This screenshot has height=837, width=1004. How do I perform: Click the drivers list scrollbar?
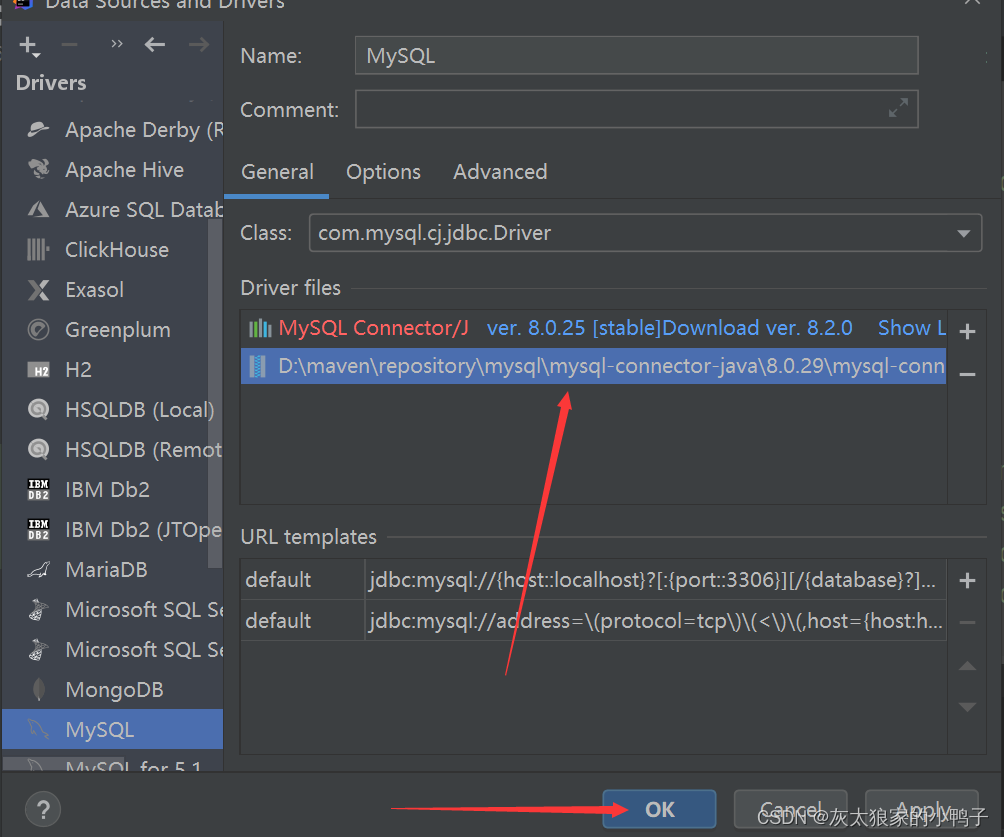click(215, 394)
